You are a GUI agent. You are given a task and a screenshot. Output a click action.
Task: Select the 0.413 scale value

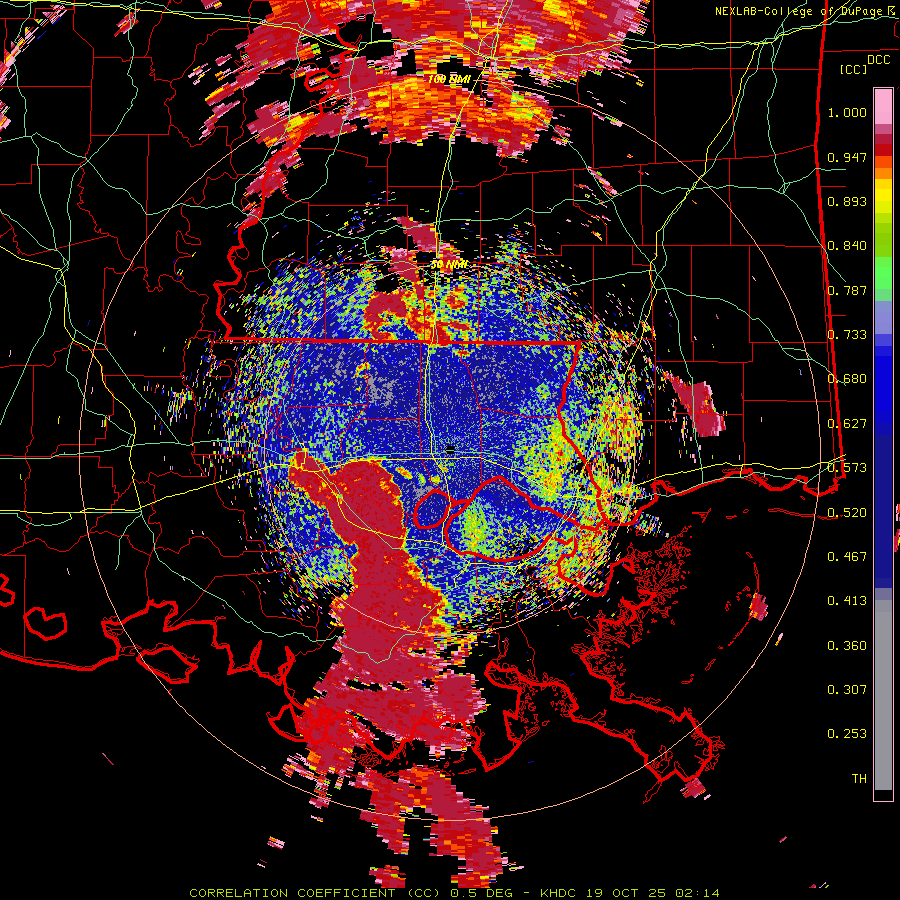point(847,601)
